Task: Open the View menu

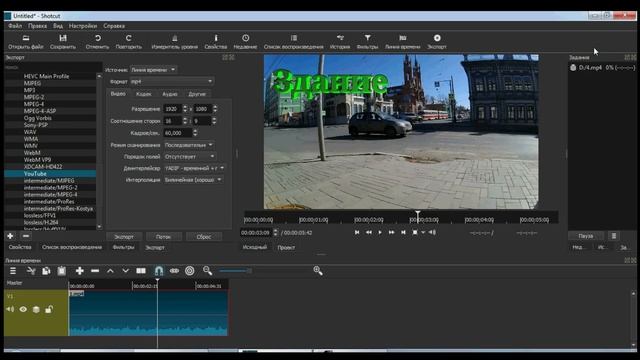Action: pos(58,26)
